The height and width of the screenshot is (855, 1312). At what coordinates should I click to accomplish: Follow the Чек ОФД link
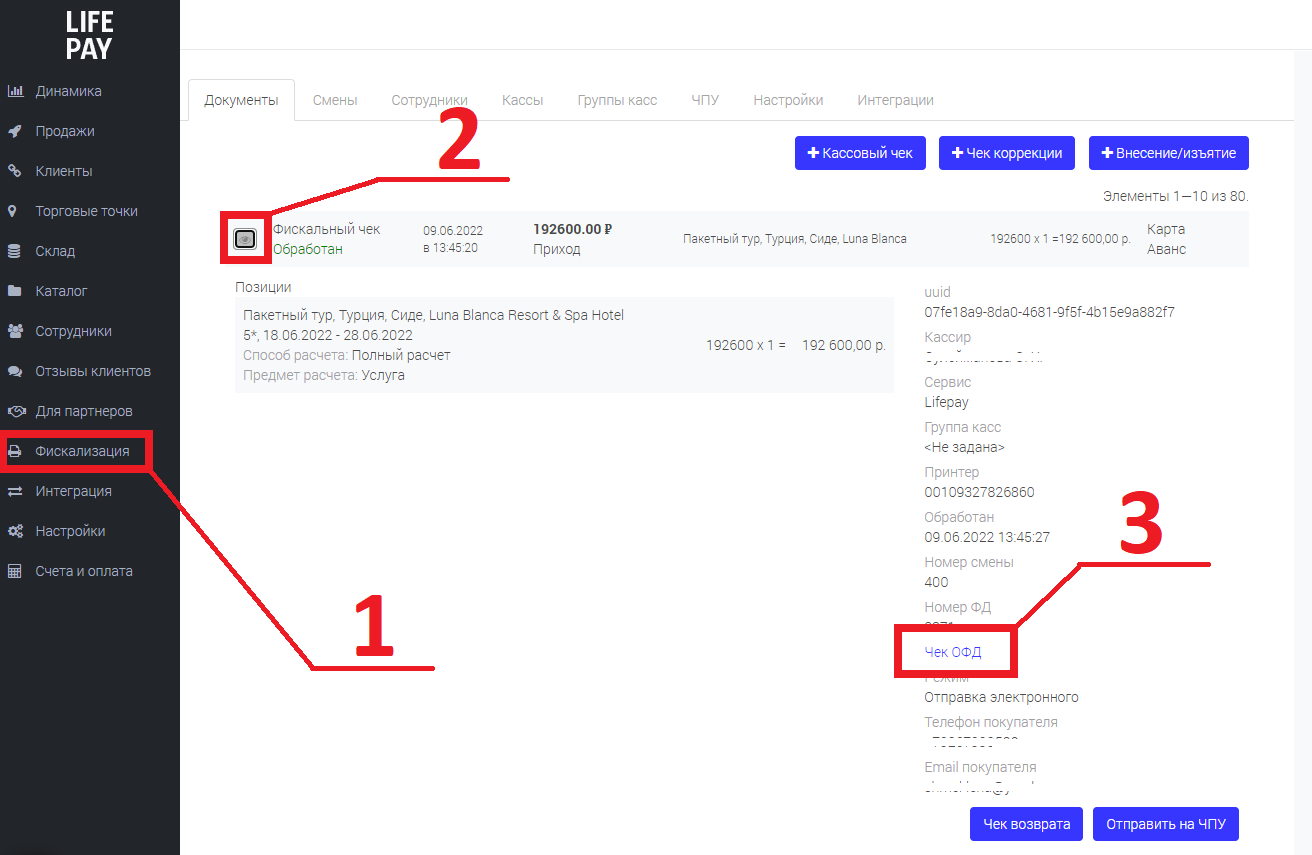pos(953,652)
